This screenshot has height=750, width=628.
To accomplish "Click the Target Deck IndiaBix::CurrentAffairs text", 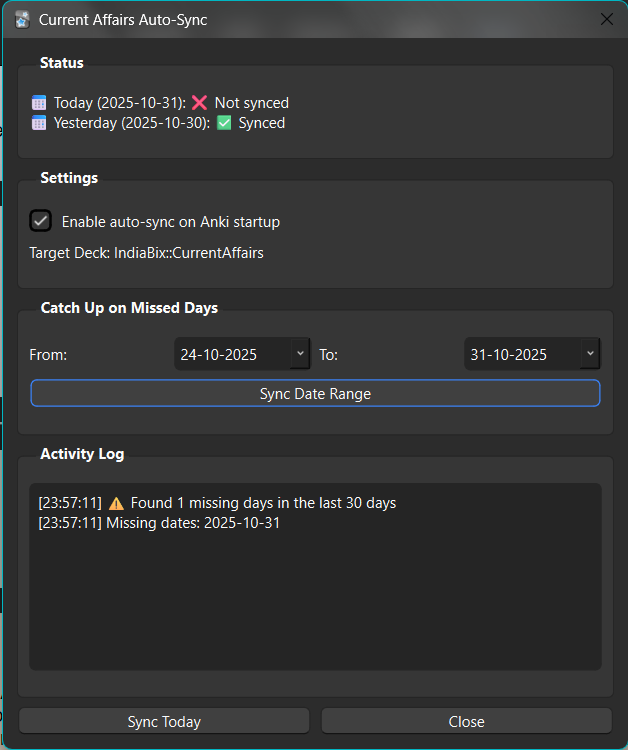I will point(146,253).
